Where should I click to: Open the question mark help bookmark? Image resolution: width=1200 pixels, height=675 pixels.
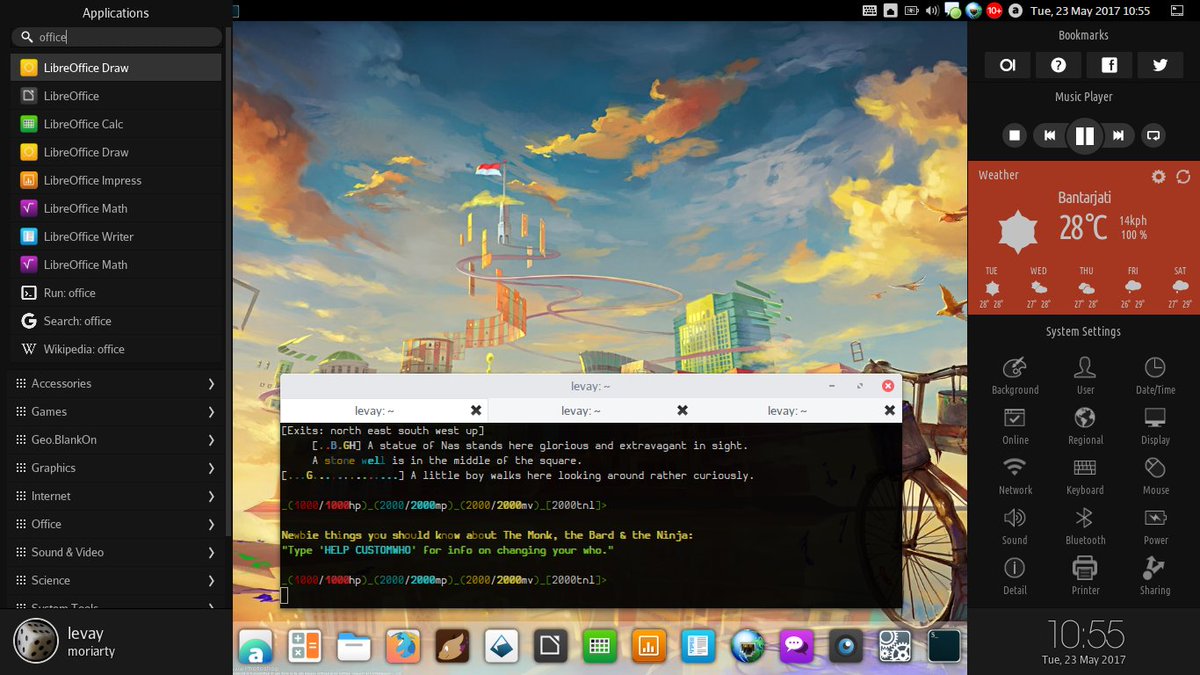coord(1058,65)
